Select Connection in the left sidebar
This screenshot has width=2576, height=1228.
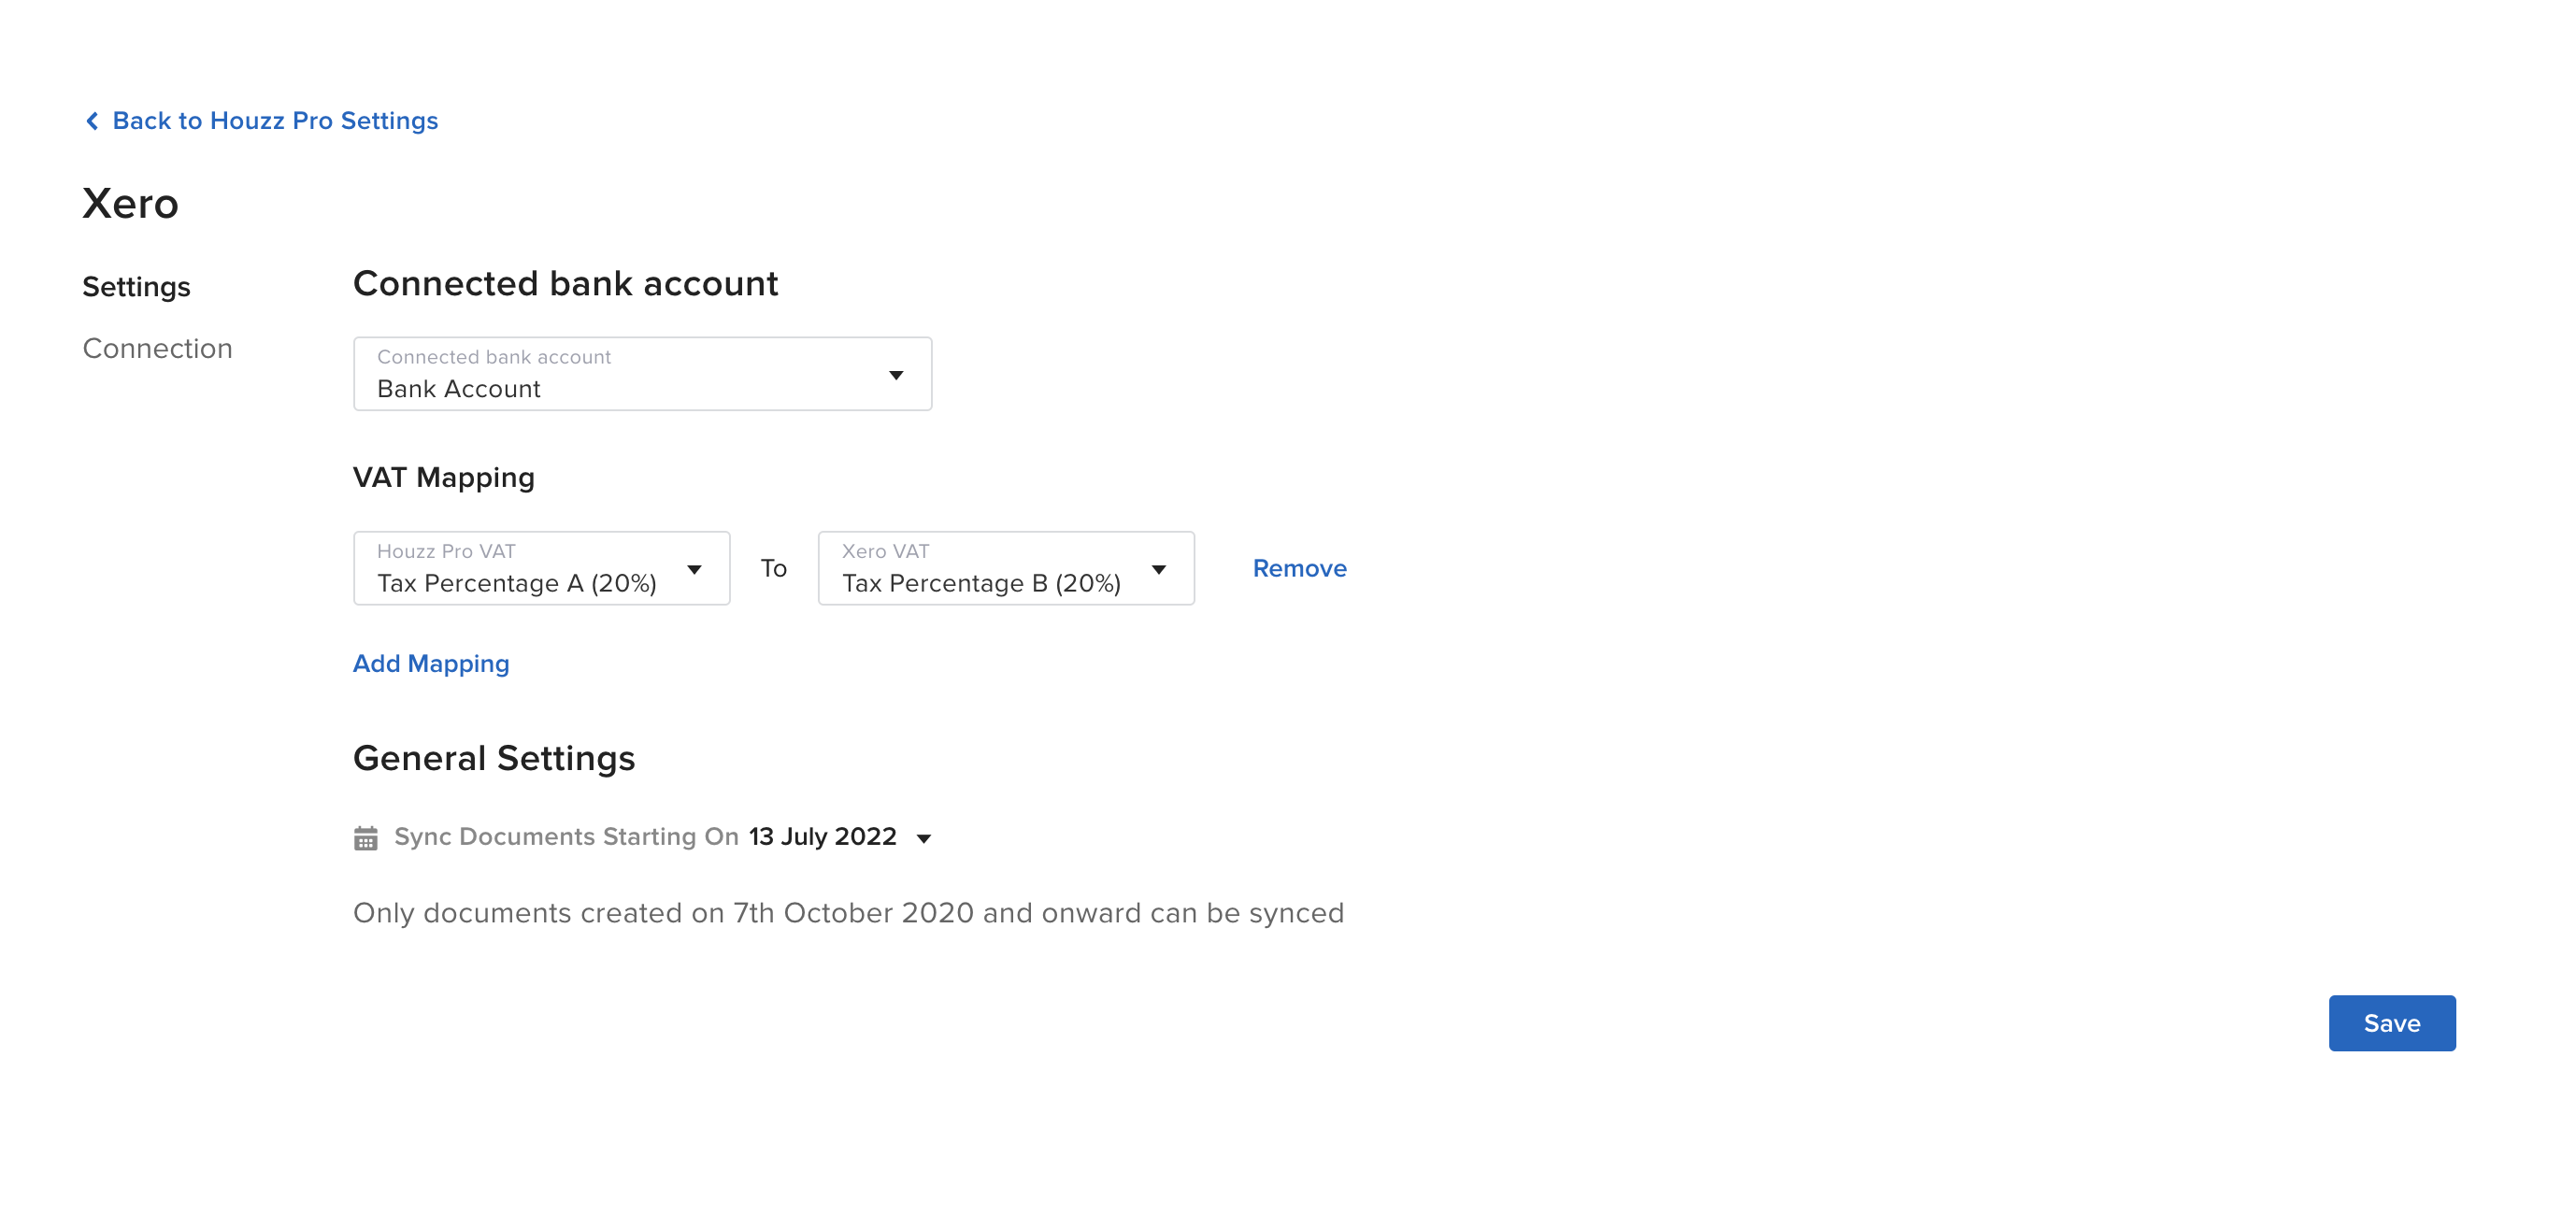click(157, 348)
